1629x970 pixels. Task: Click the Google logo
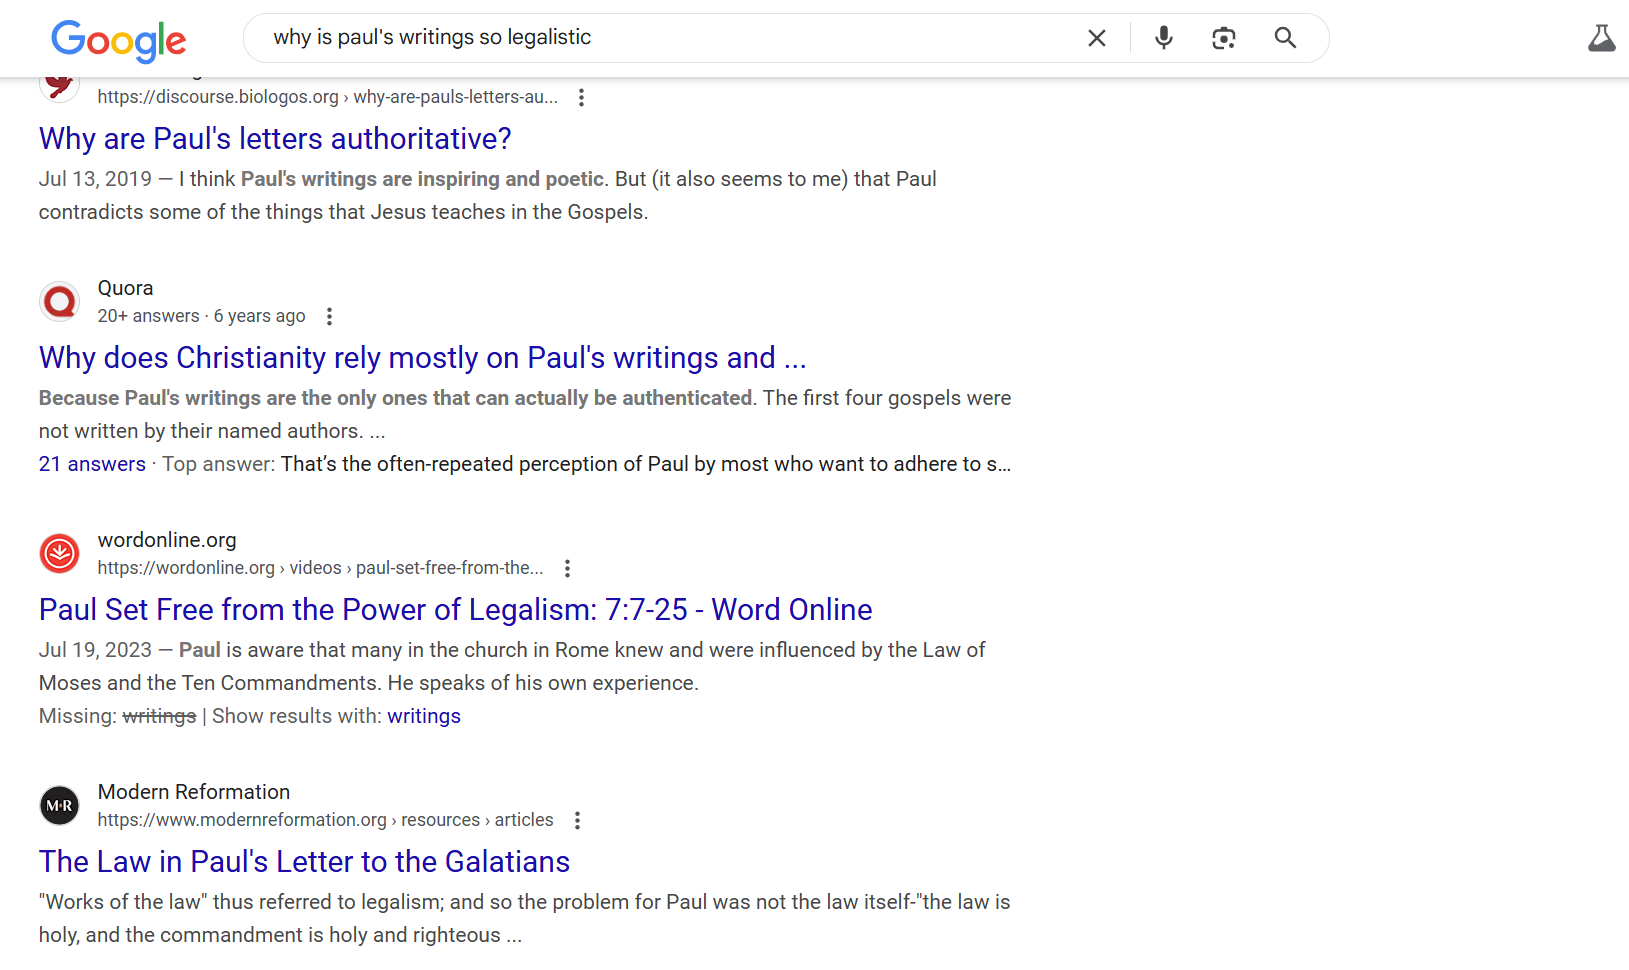click(x=119, y=40)
